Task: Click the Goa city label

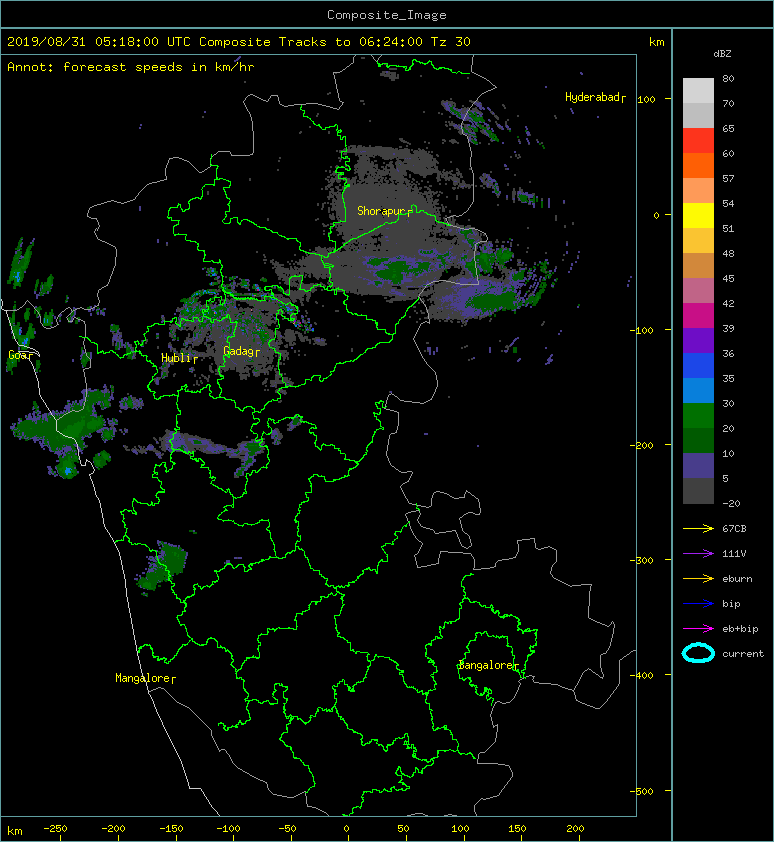Action: coord(20,355)
